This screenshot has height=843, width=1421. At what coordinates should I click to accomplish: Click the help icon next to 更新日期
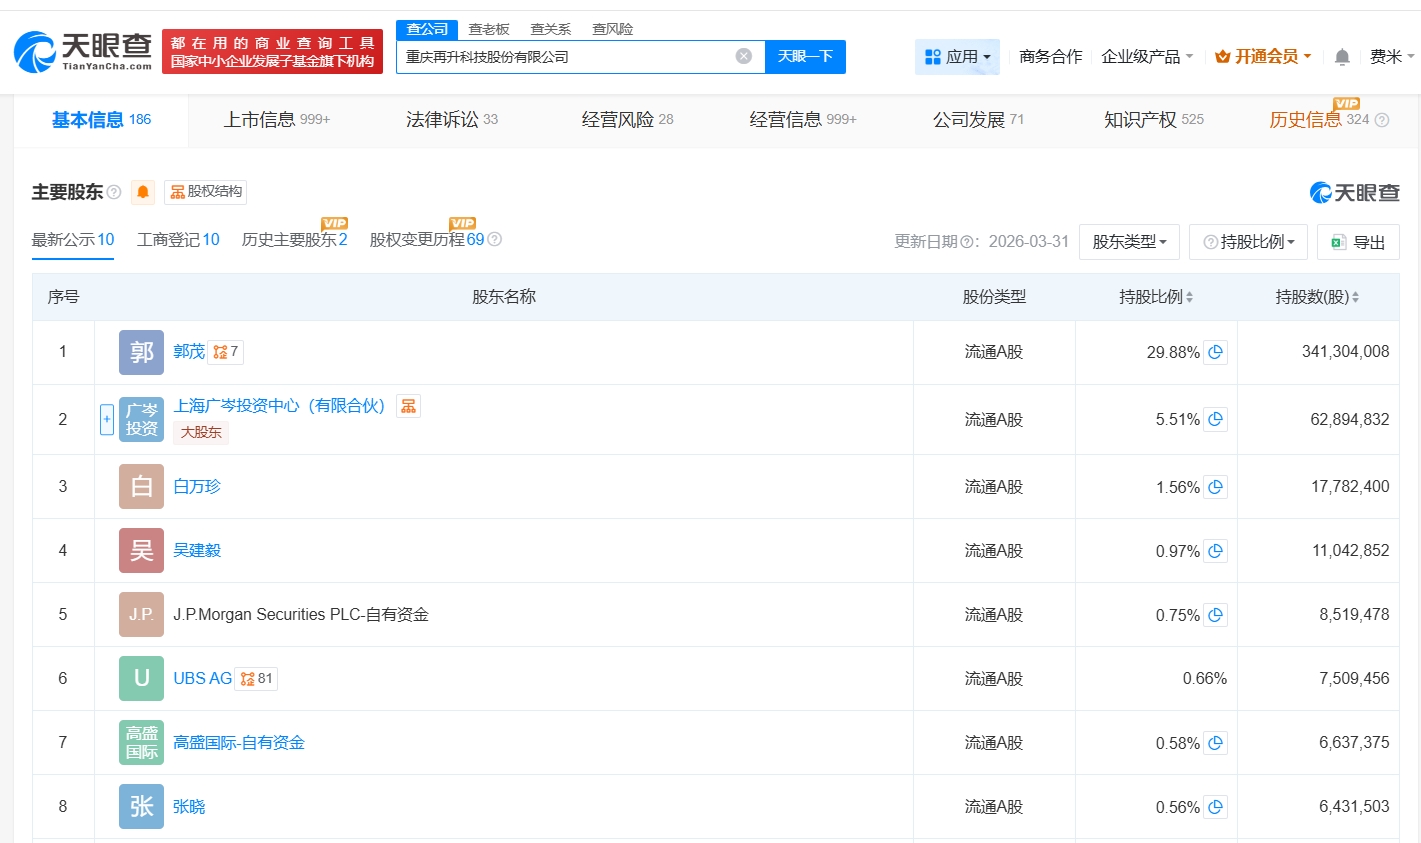967,242
